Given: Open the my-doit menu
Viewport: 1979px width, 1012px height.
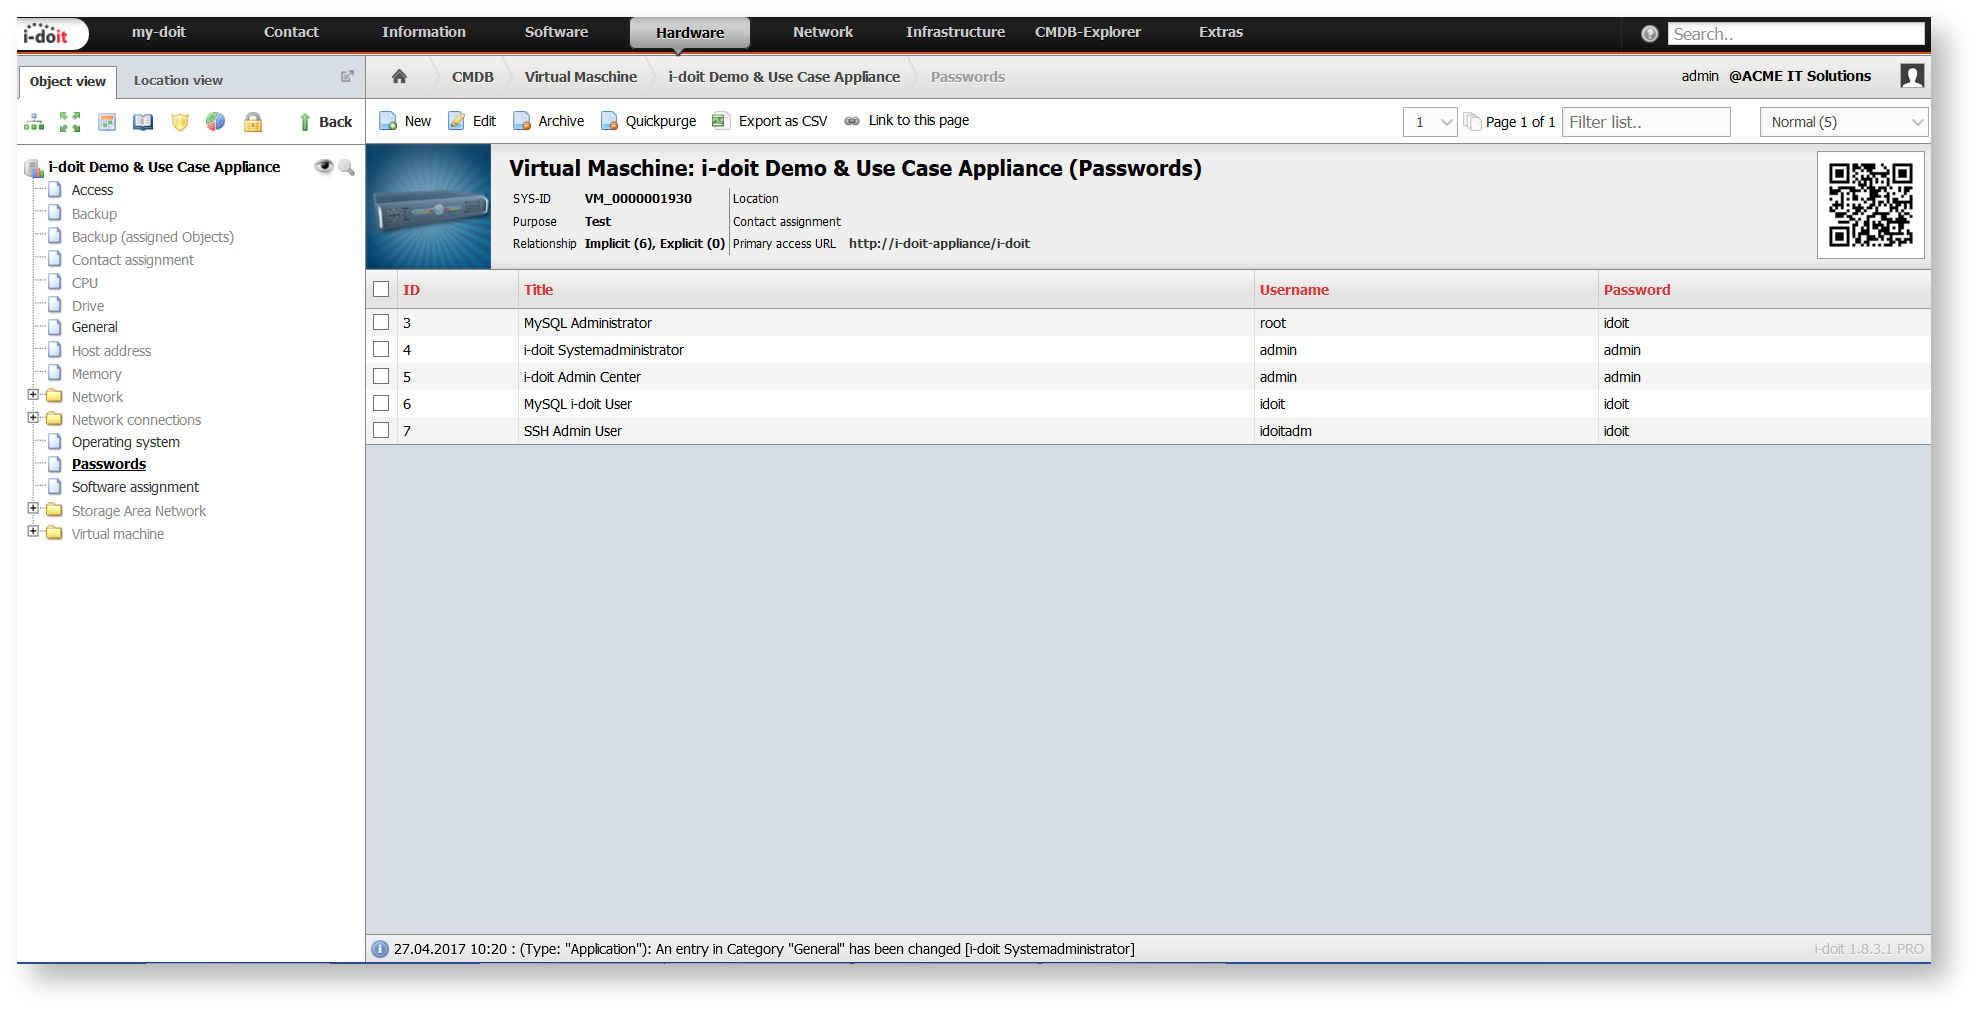Looking at the screenshot, I should [159, 32].
